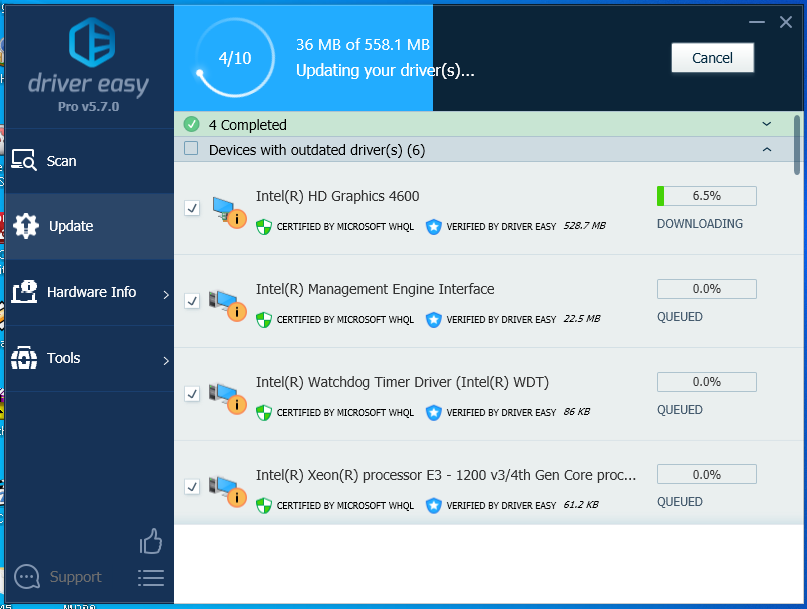
Task: Click the Update gear icon in sidebar
Action: (26, 225)
